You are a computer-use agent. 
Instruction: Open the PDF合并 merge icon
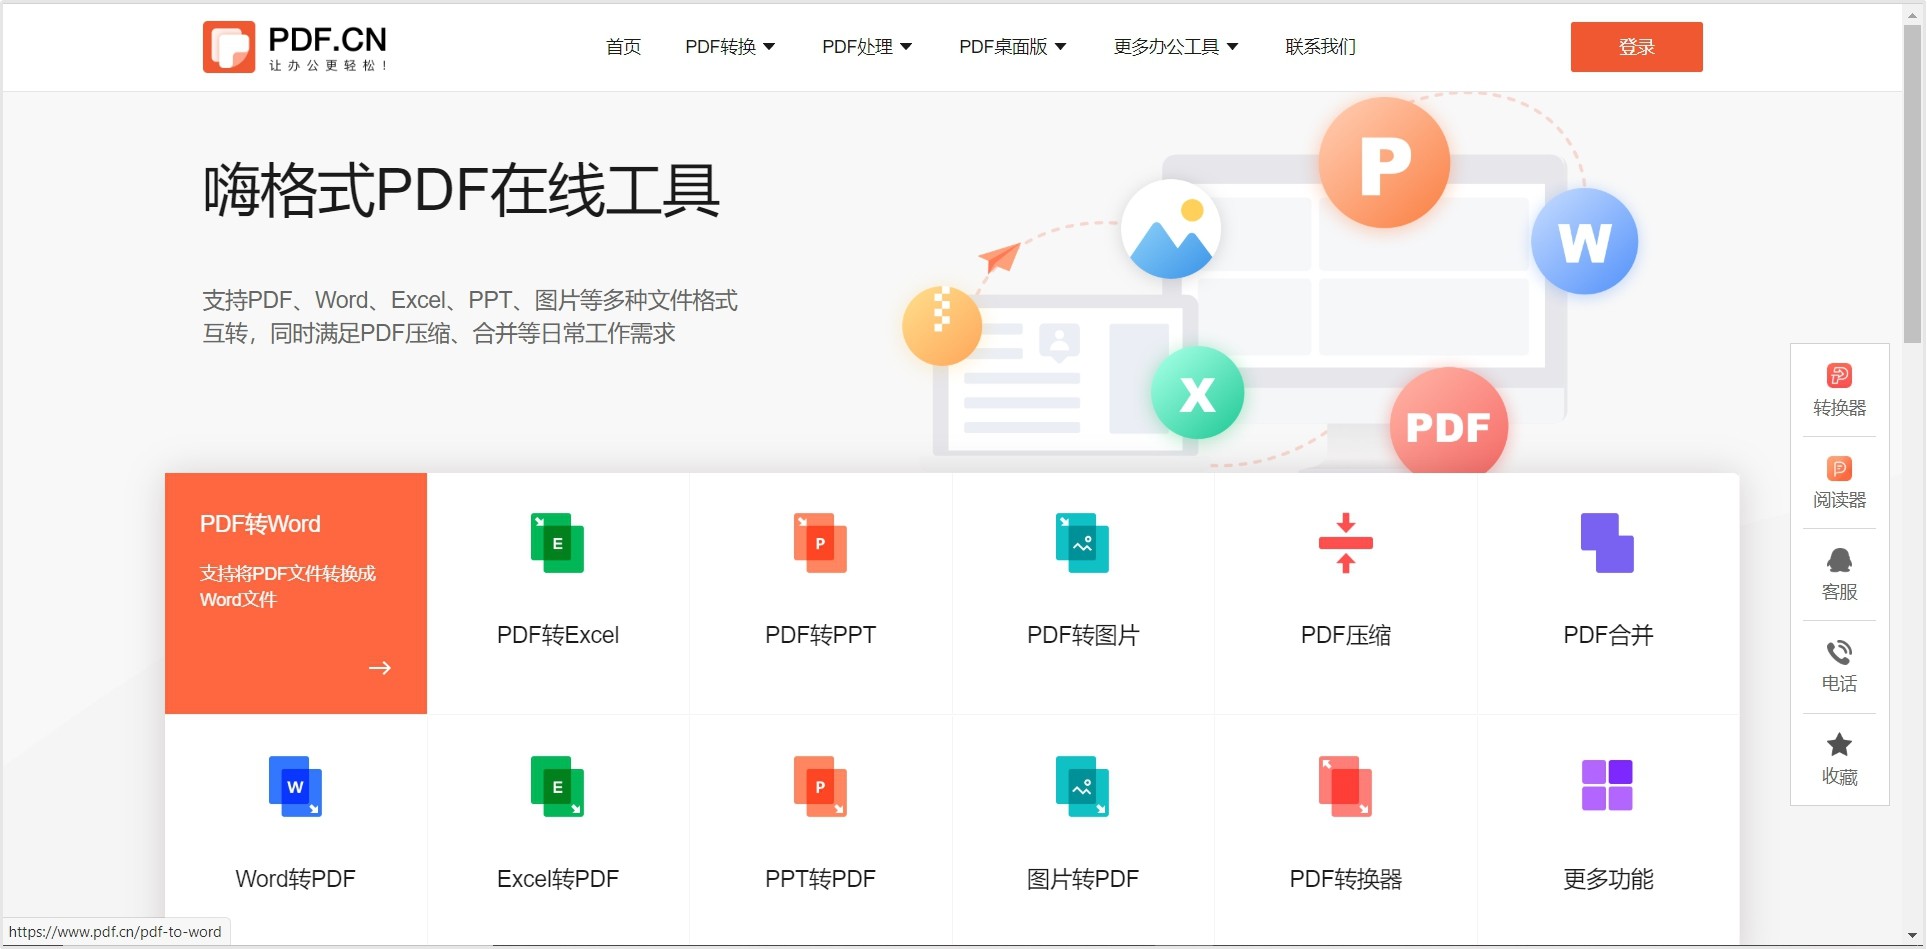pyautogui.click(x=1607, y=543)
